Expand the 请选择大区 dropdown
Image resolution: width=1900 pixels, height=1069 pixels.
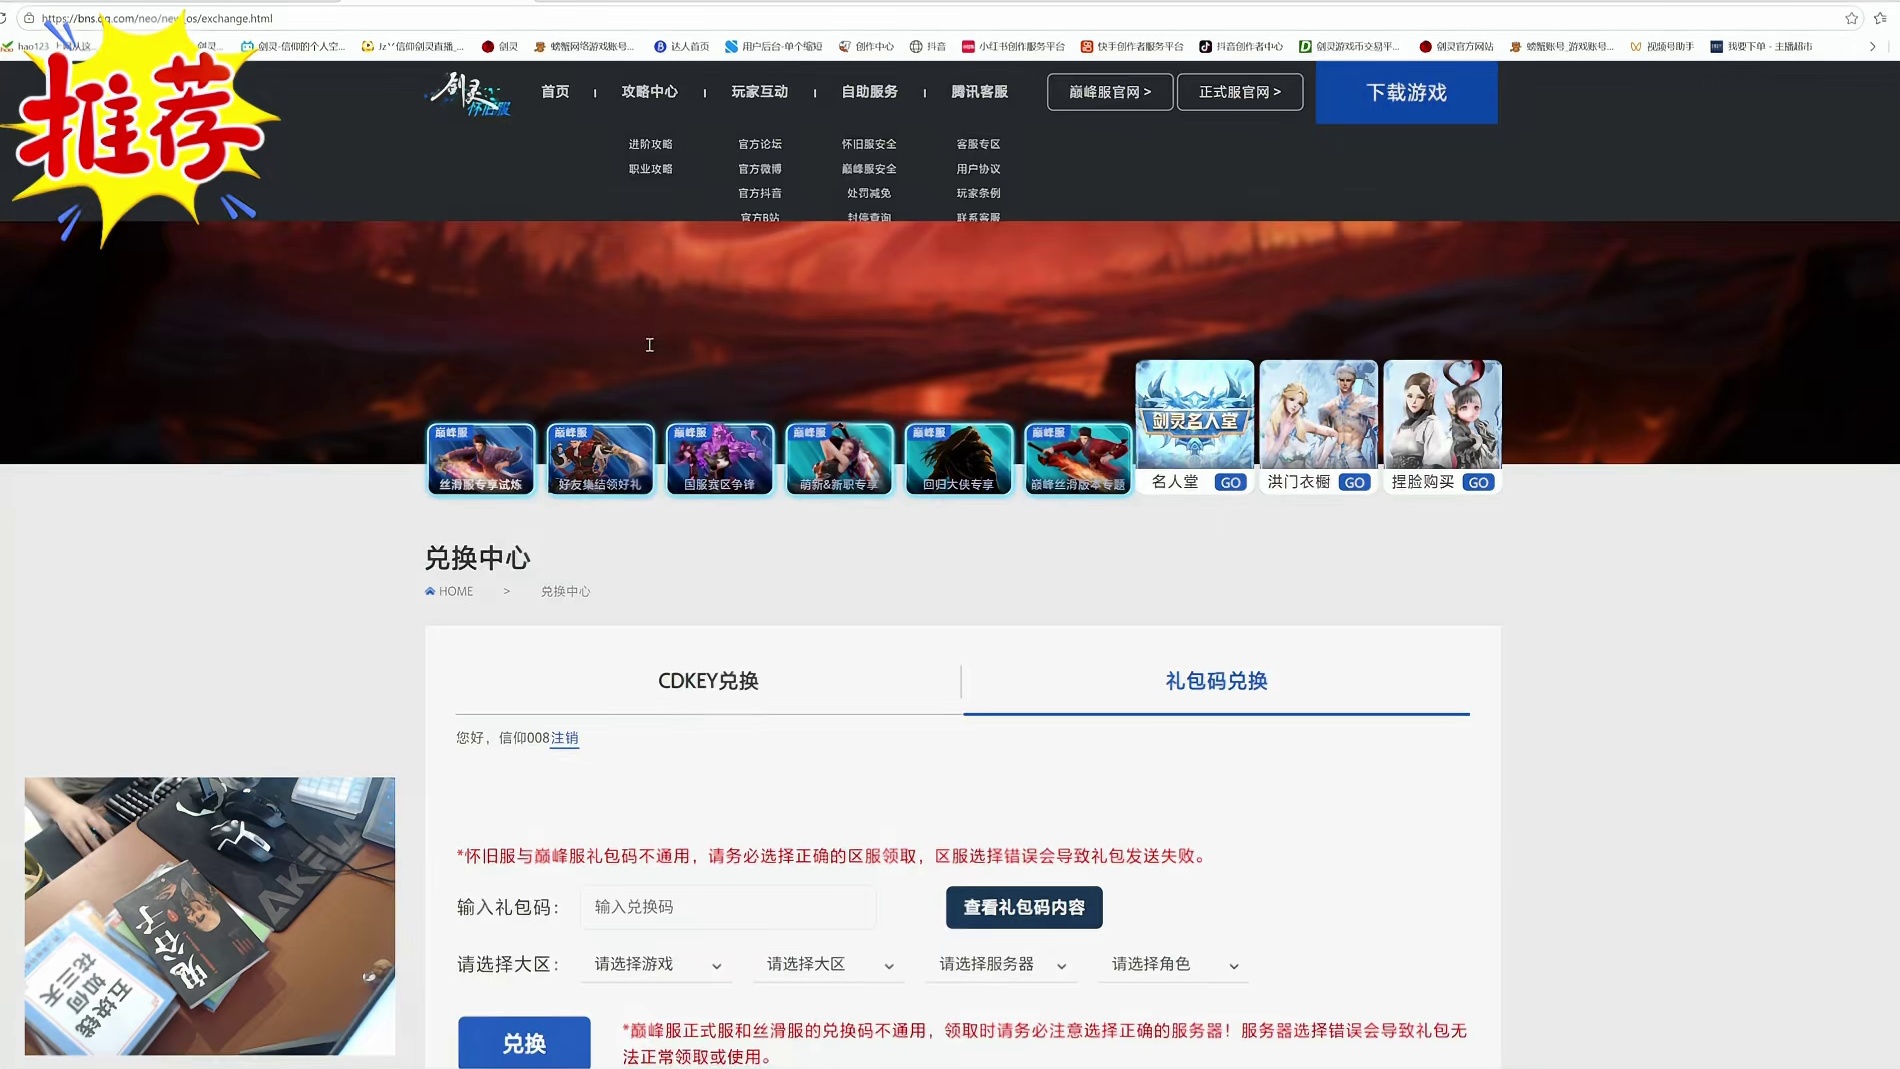coord(829,964)
